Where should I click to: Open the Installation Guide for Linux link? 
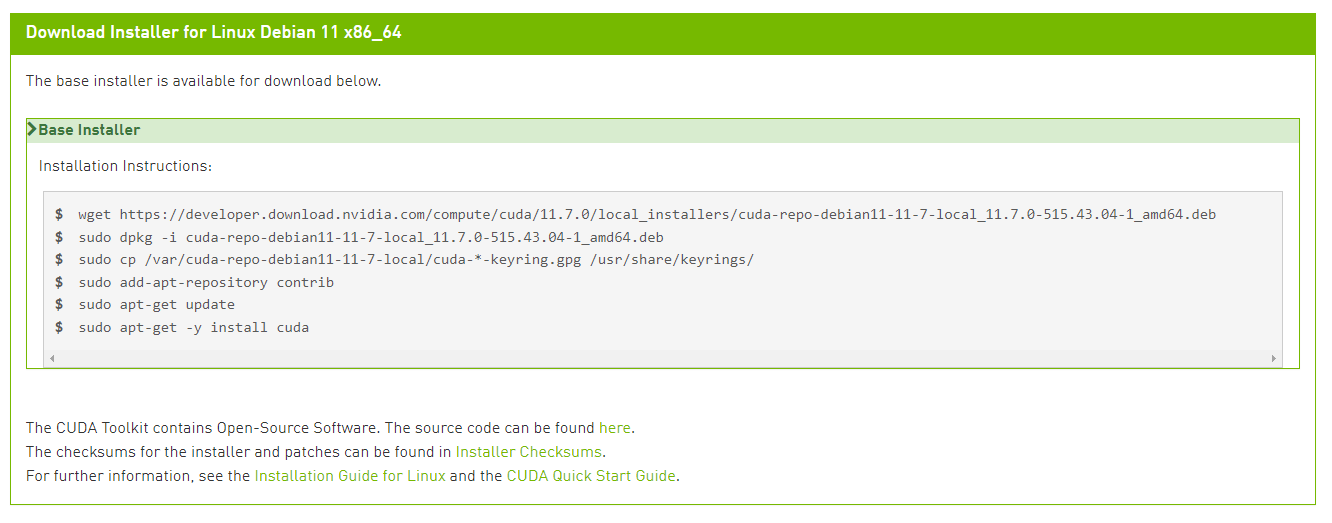pyautogui.click(x=350, y=476)
